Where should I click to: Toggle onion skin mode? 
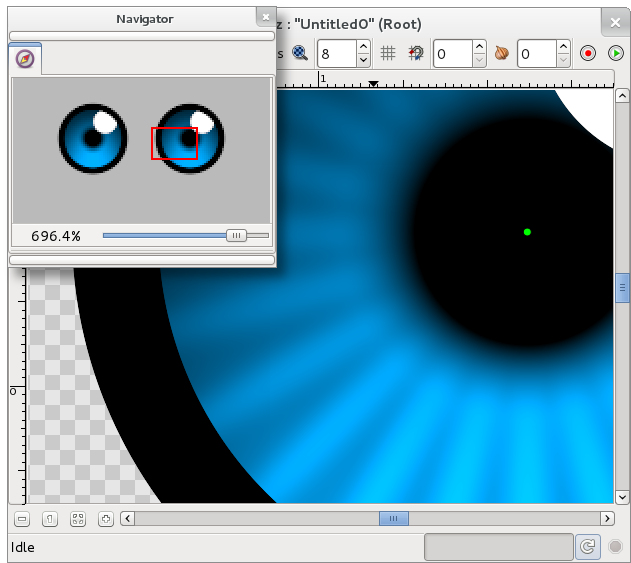(x=501, y=53)
